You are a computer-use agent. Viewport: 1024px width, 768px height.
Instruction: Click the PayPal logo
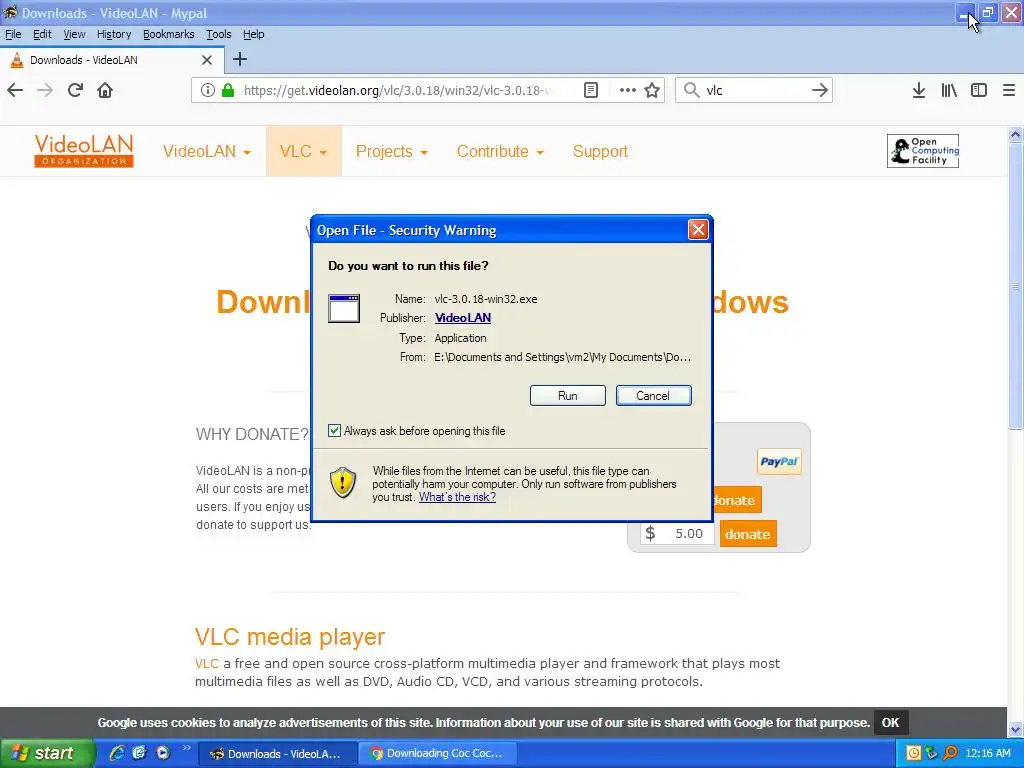[779, 462]
